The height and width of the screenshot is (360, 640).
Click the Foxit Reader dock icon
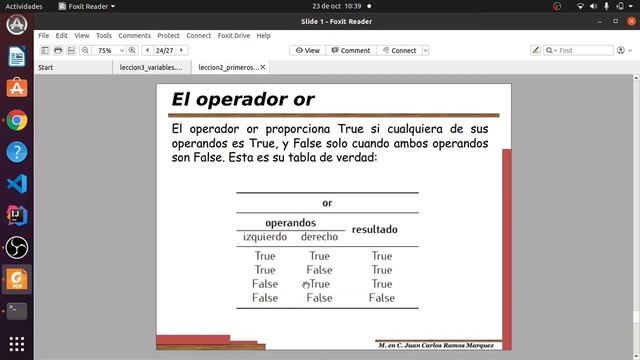(x=17, y=279)
